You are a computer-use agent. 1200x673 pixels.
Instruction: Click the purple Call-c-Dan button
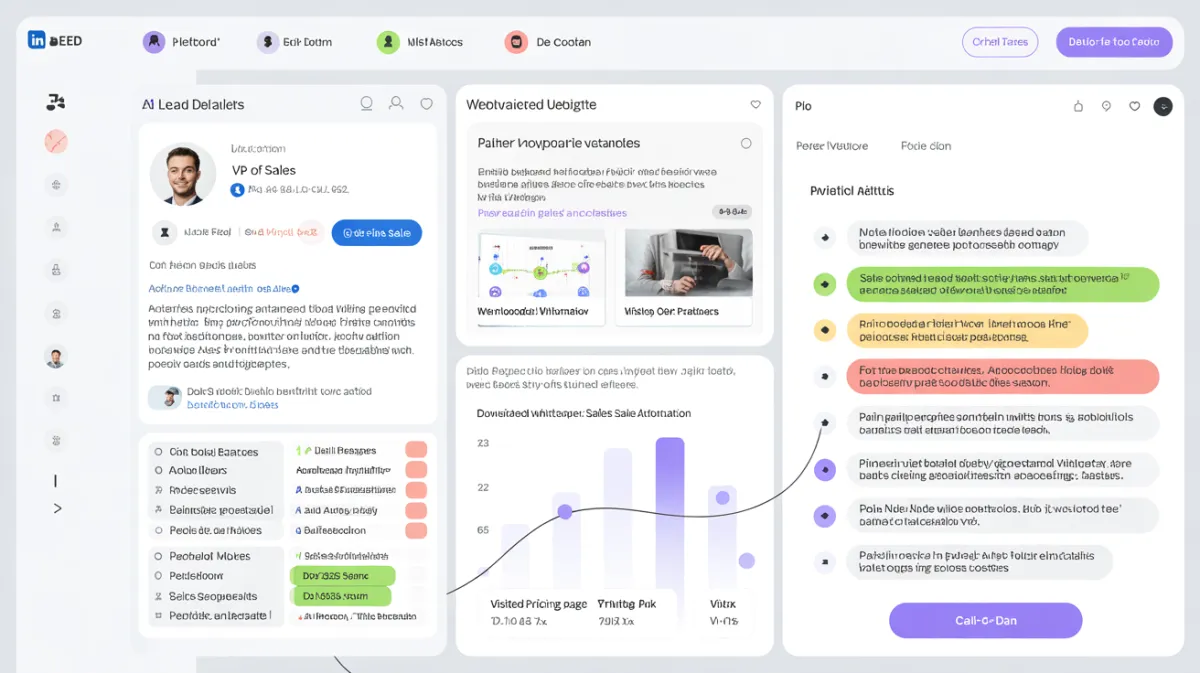click(985, 620)
